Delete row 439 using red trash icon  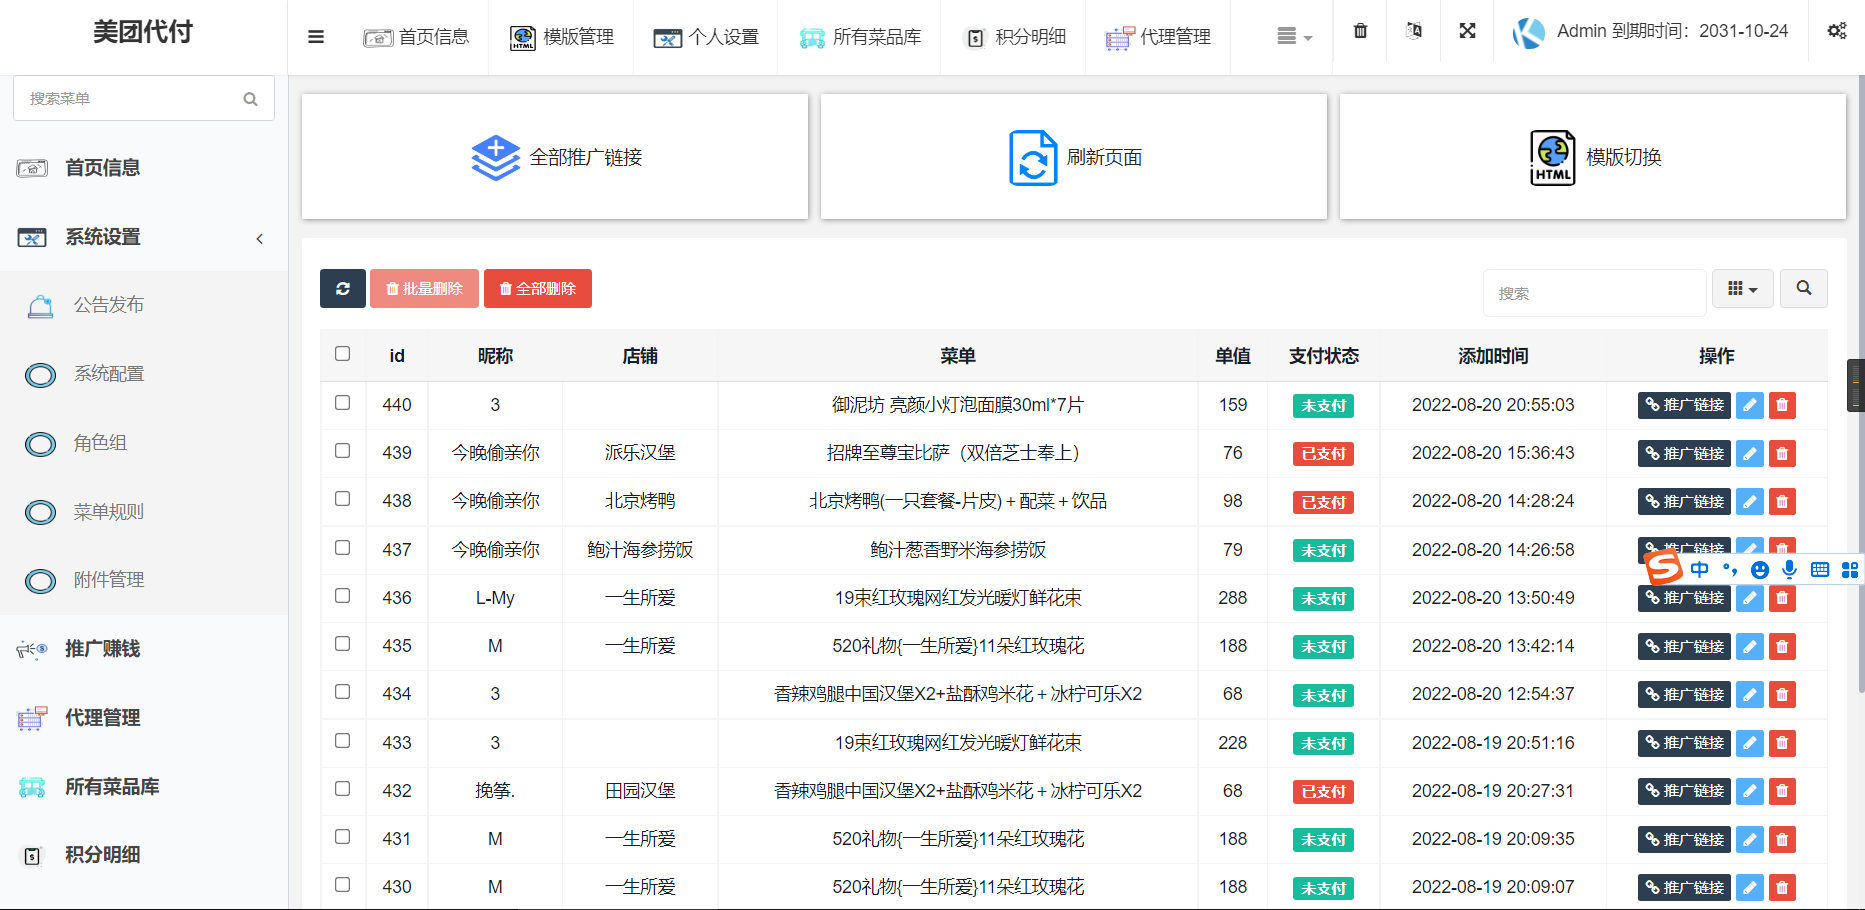pyautogui.click(x=1782, y=454)
